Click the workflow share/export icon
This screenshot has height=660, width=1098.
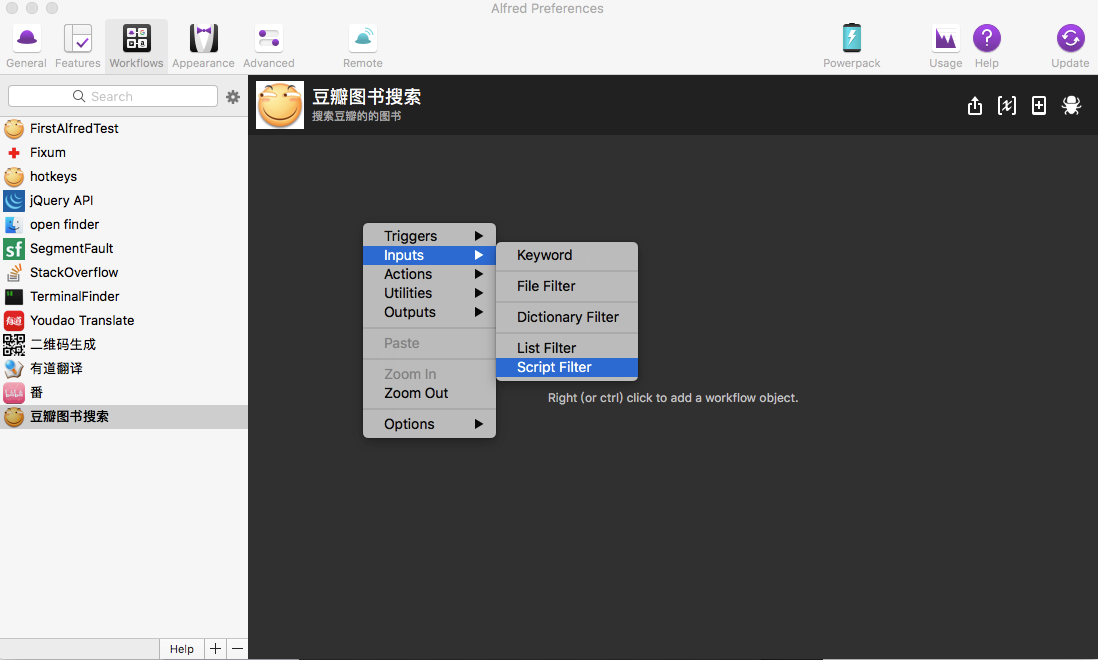tap(975, 106)
